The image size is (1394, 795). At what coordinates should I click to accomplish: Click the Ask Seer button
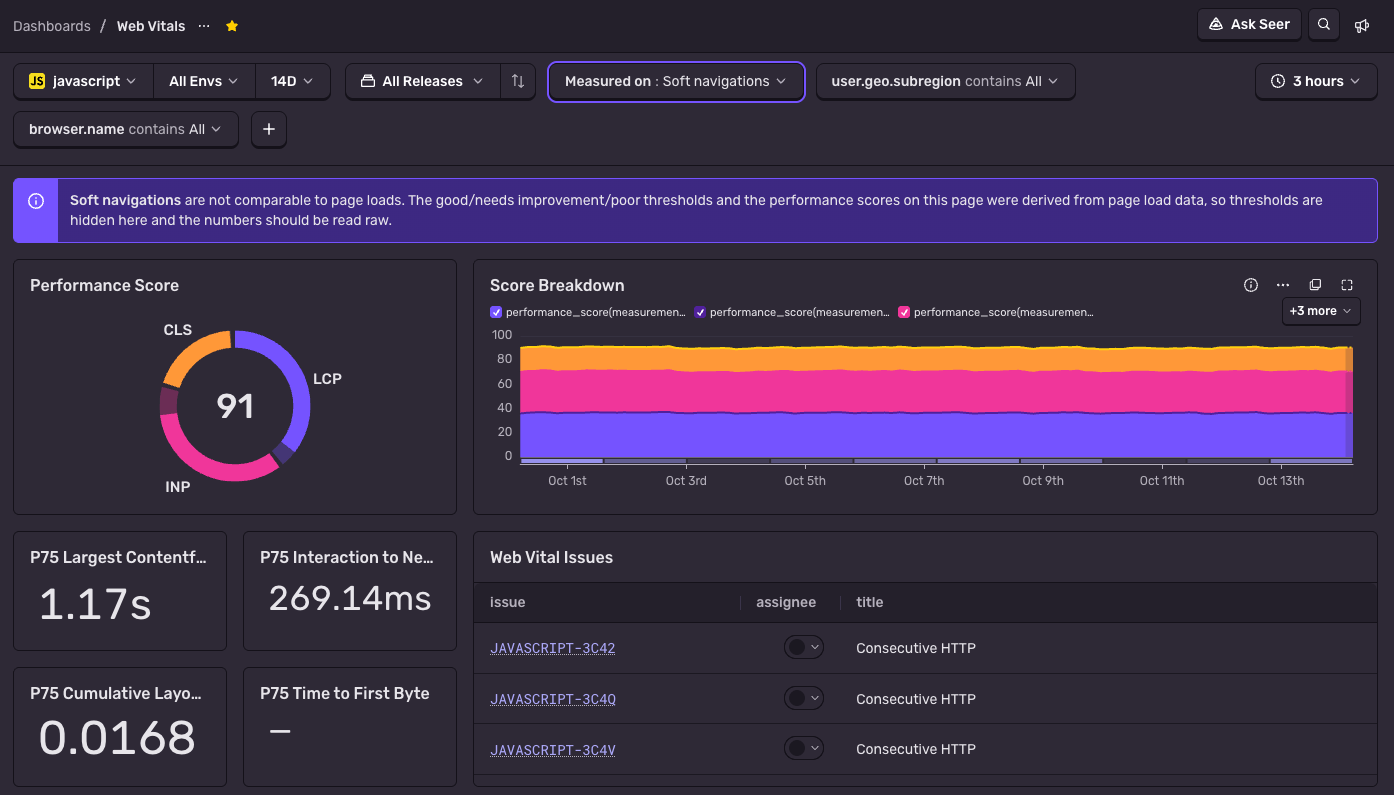click(1249, 25)
